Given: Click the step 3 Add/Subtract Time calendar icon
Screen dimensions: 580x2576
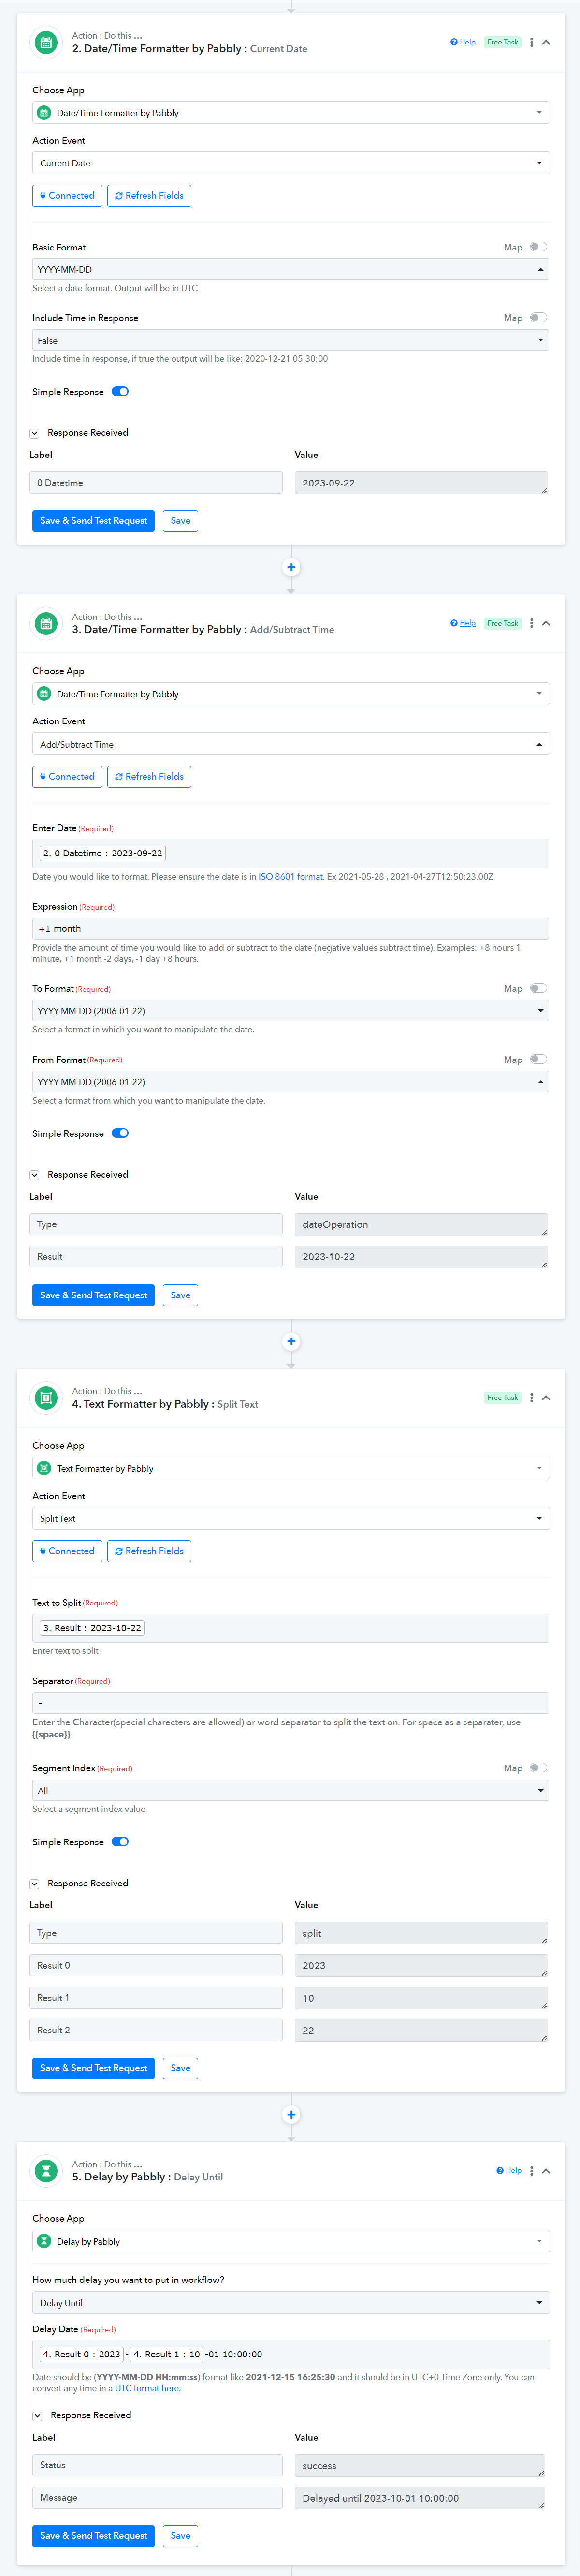Looking at the screenshot, I should pyautogui.click(x=46, y=624).
